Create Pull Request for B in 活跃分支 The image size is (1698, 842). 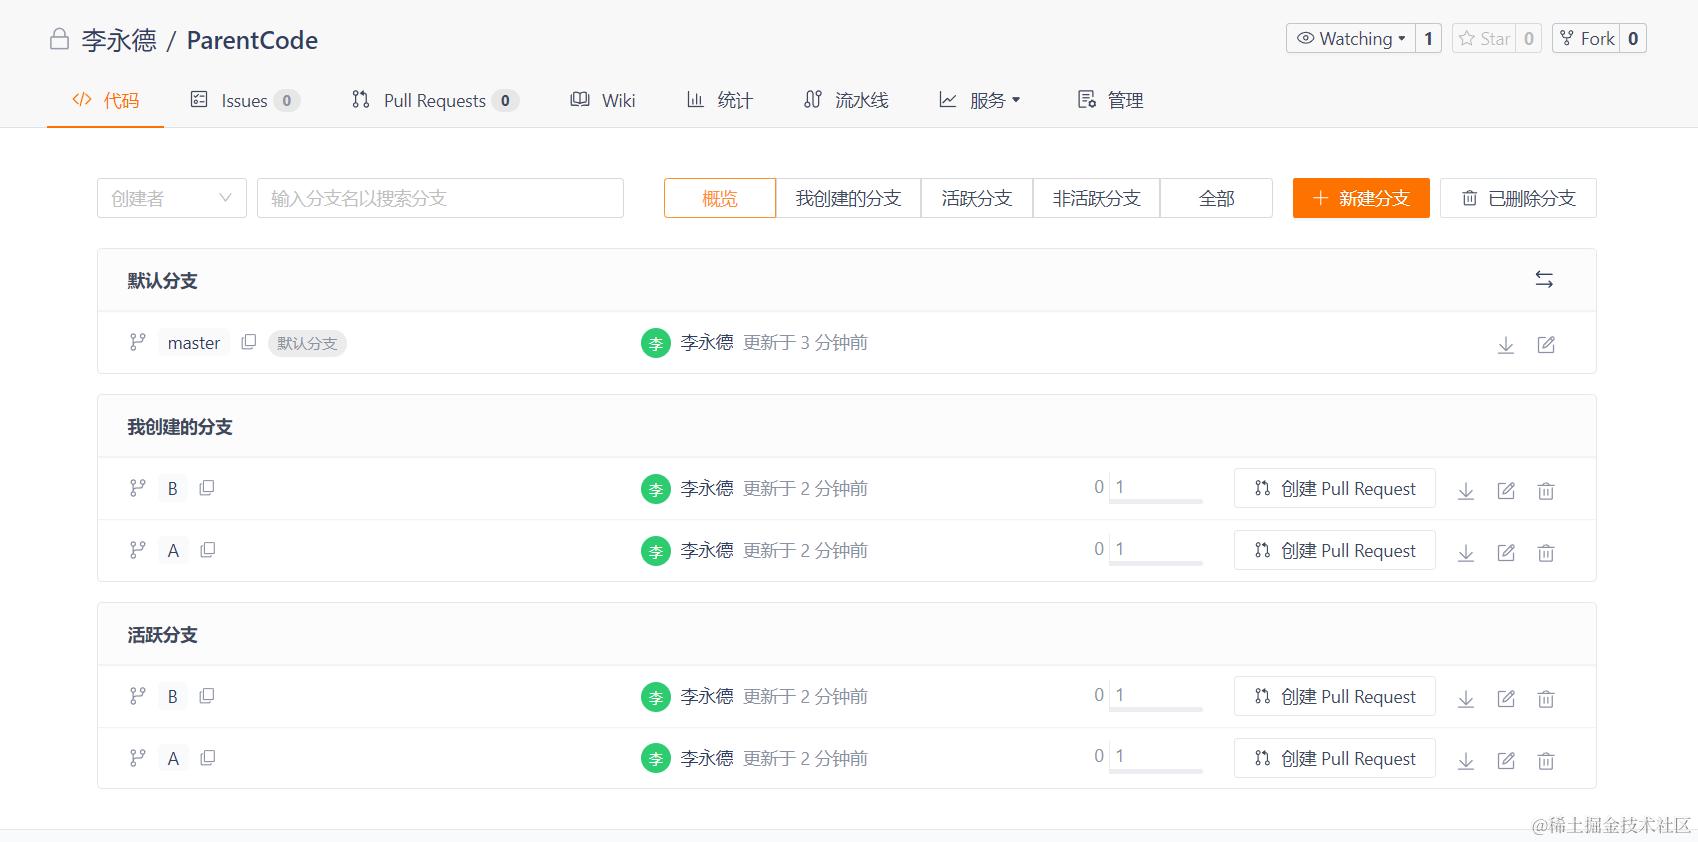[x=1335, y=696]
